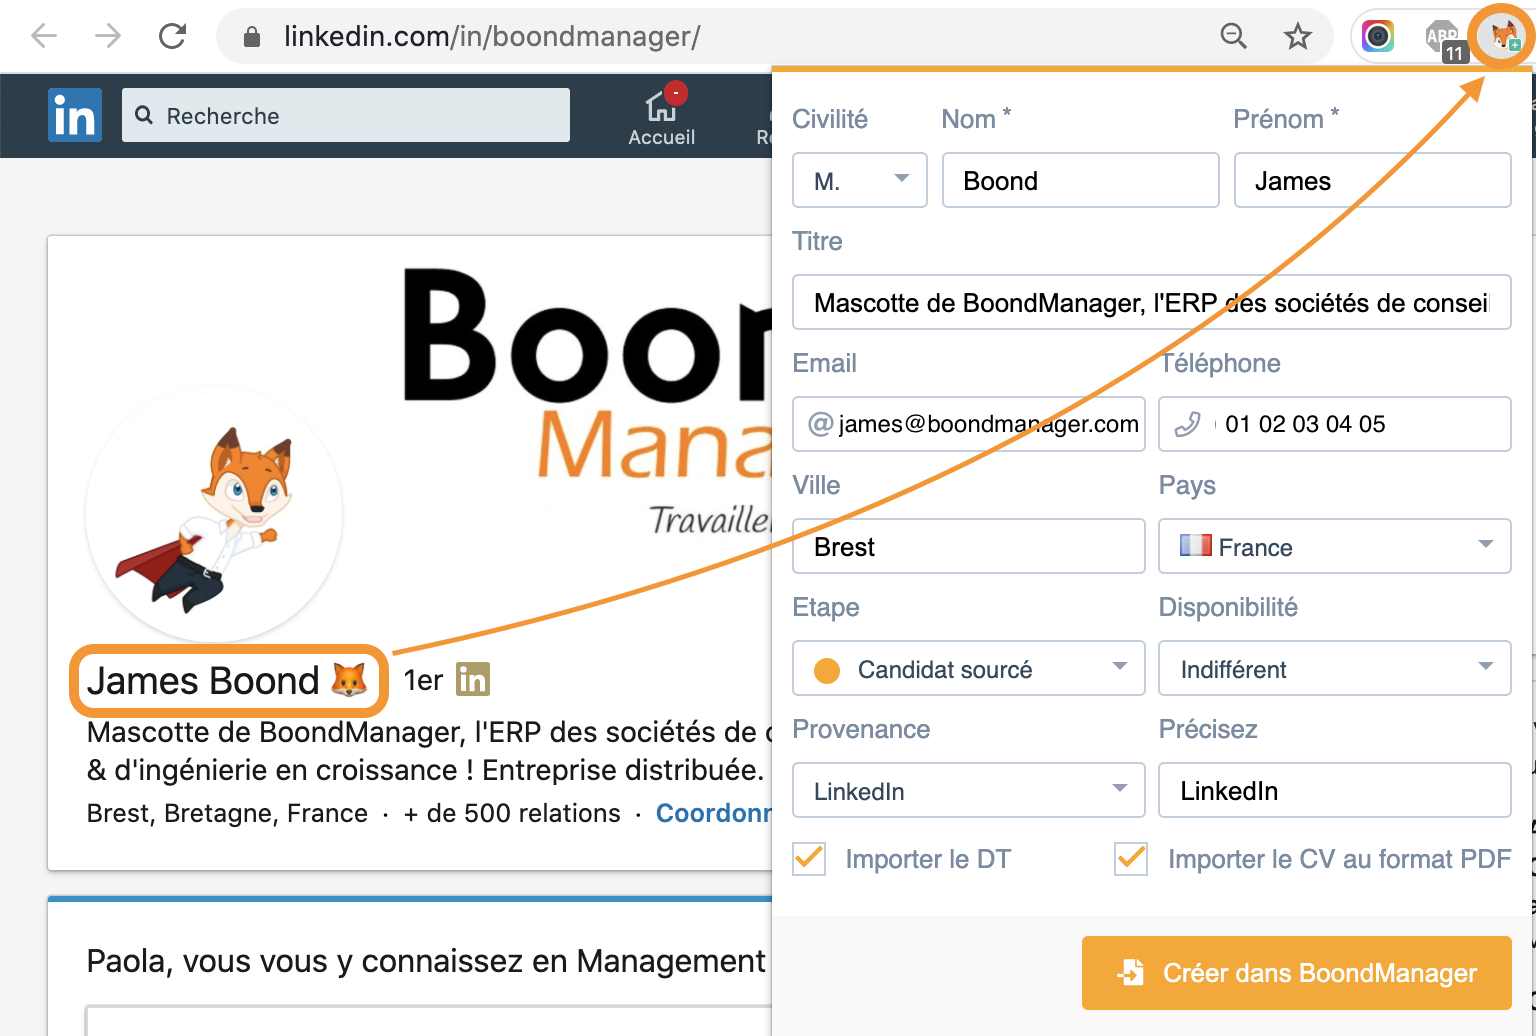1536x1036 pixels.
Task: Click the French flag in Pays field
Action: click(1195, 545)
